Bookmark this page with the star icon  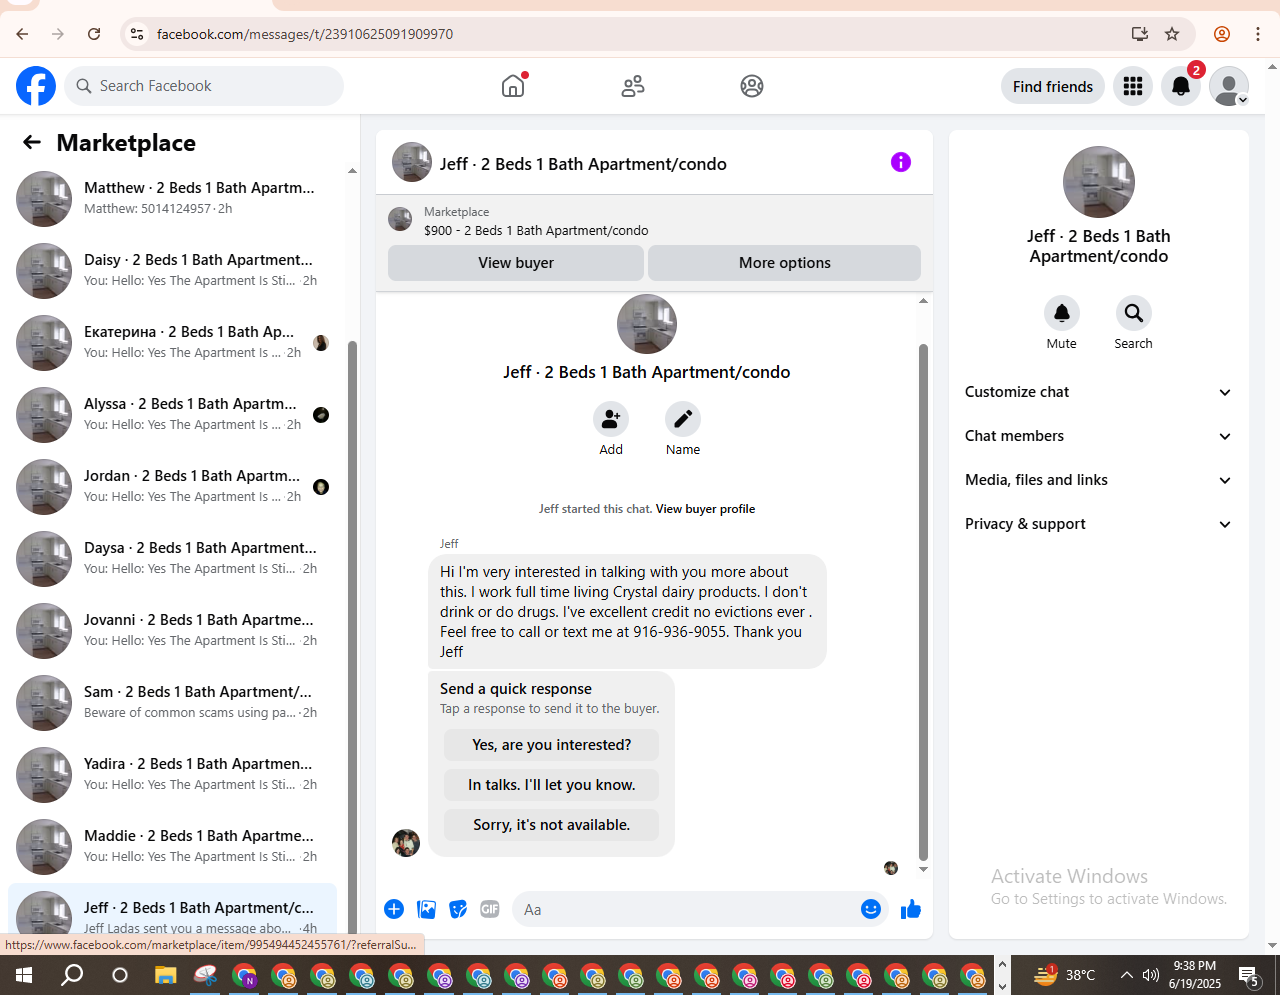[1172, 34]
